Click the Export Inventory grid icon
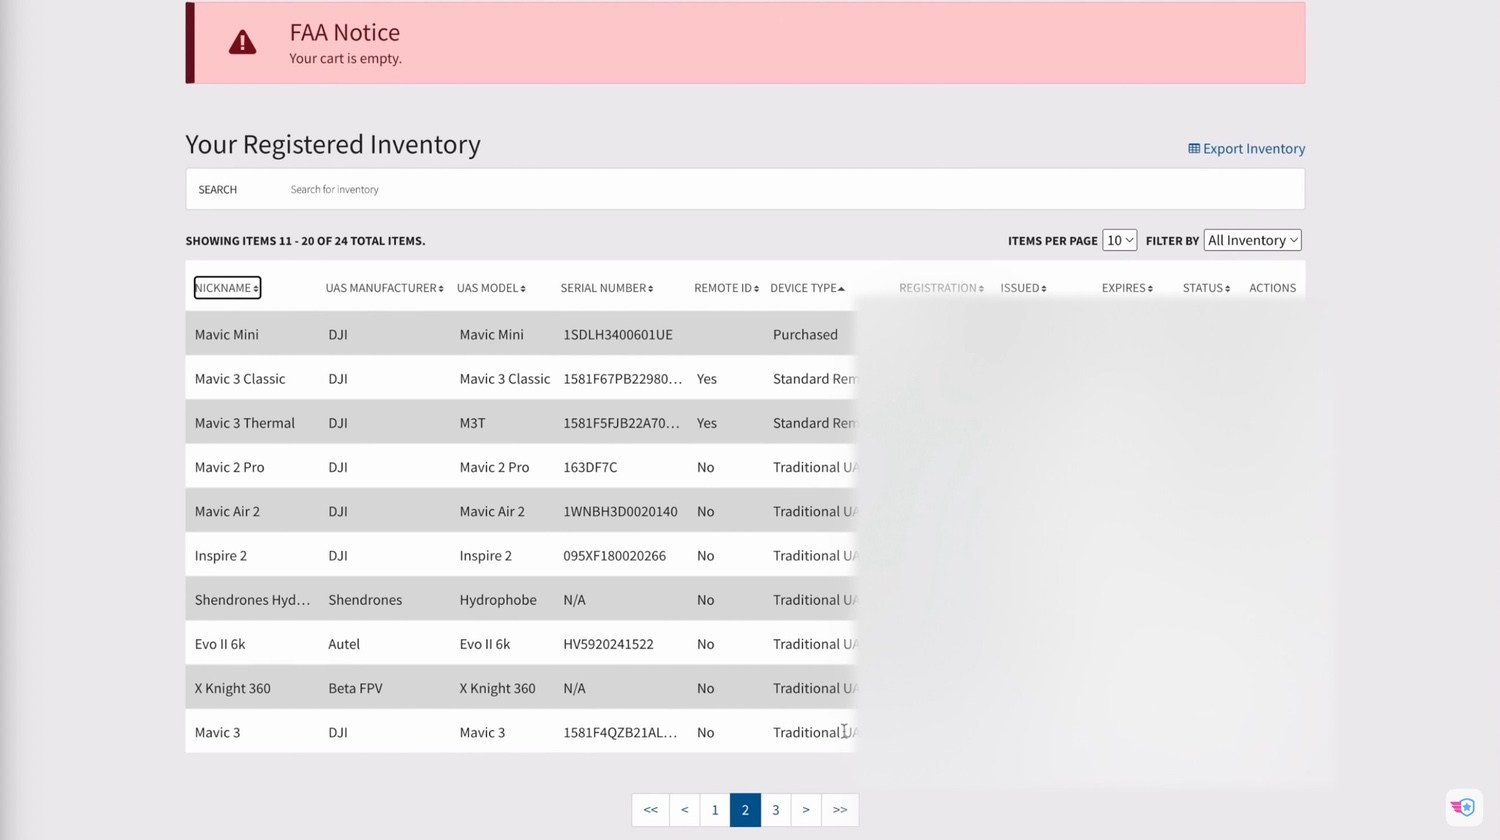Screen dimensions: 1500x840 [x=1194, y=148]
